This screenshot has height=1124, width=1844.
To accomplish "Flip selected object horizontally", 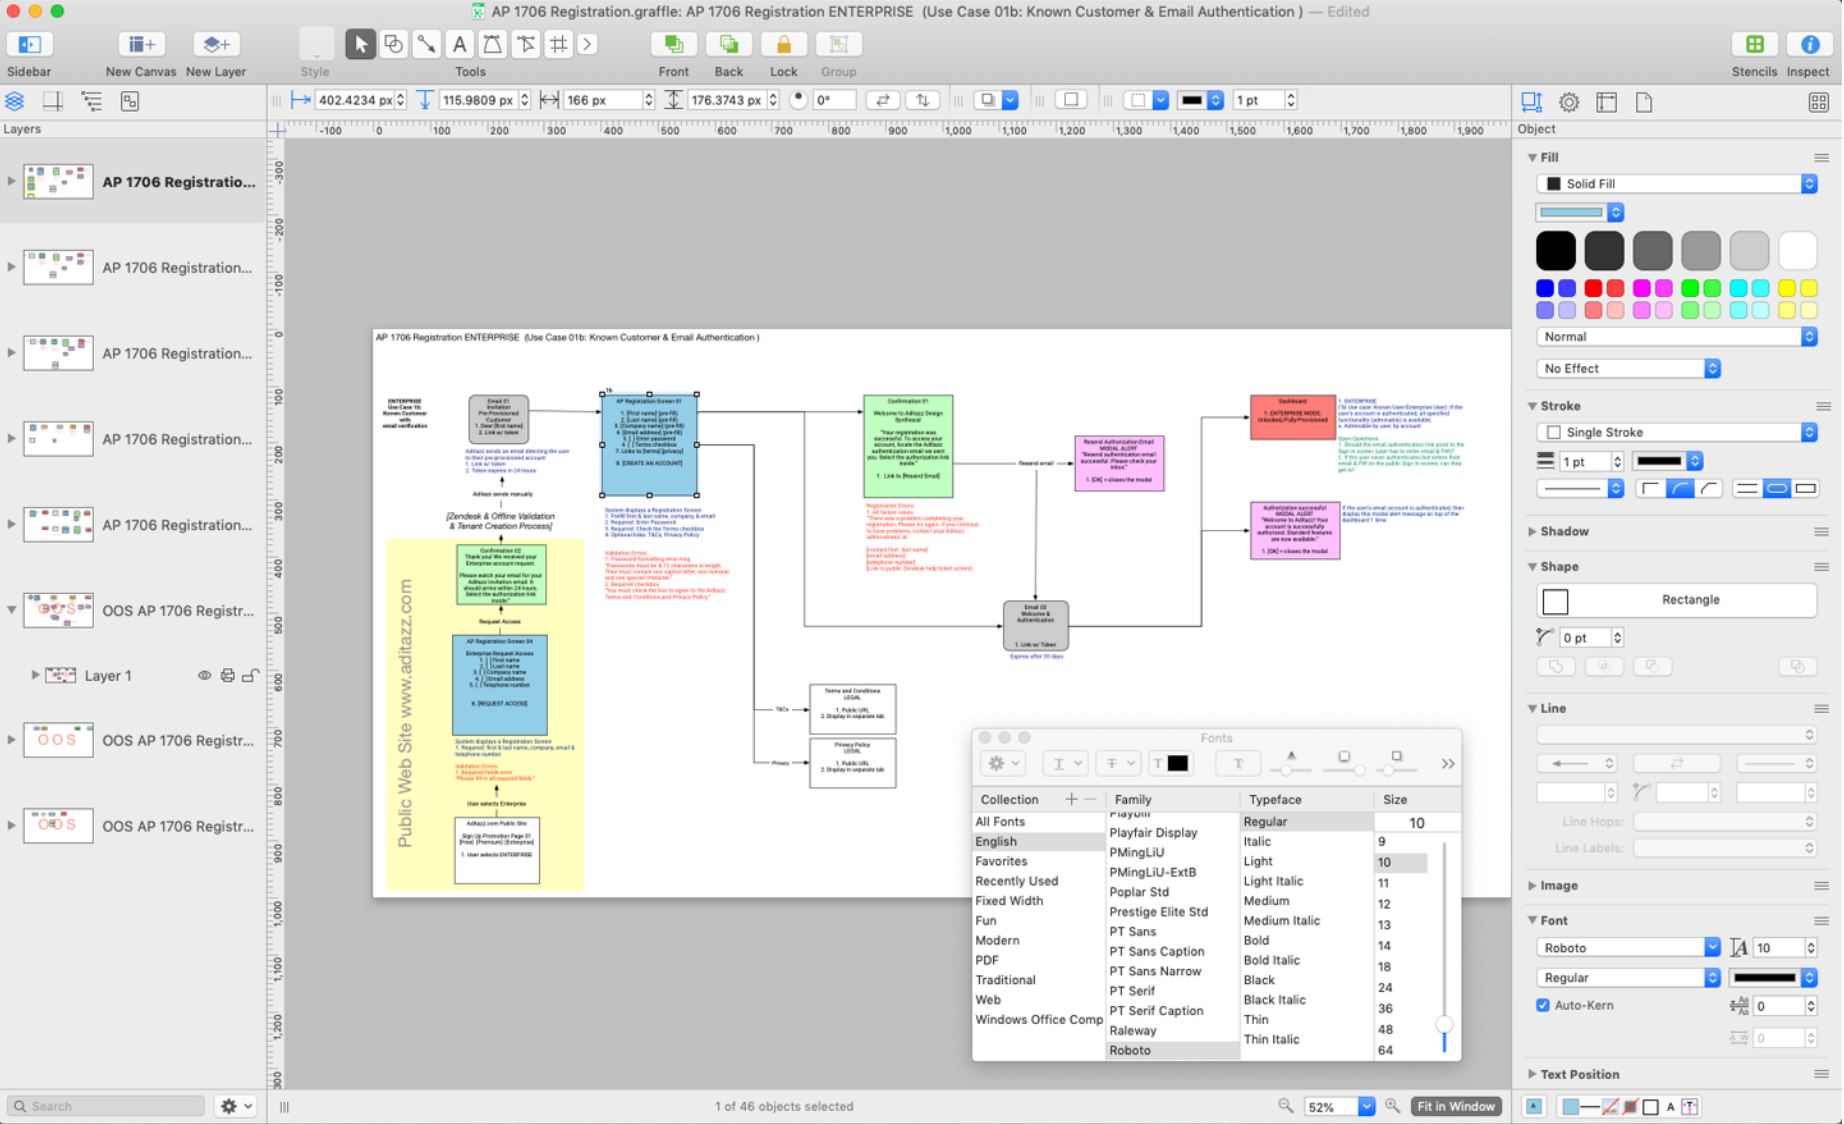I will pyautogui.click(x=882, y=100).
